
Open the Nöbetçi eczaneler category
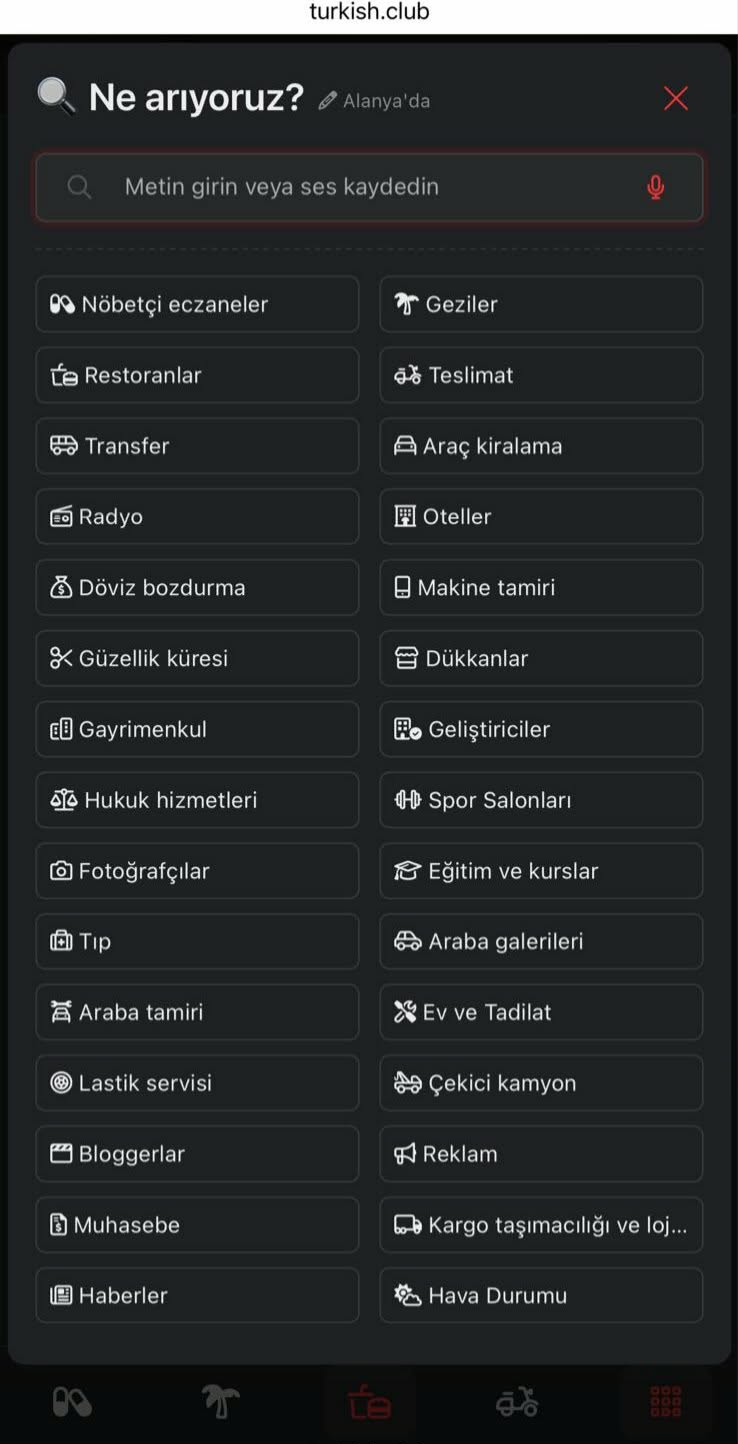[x=197, y=304]
